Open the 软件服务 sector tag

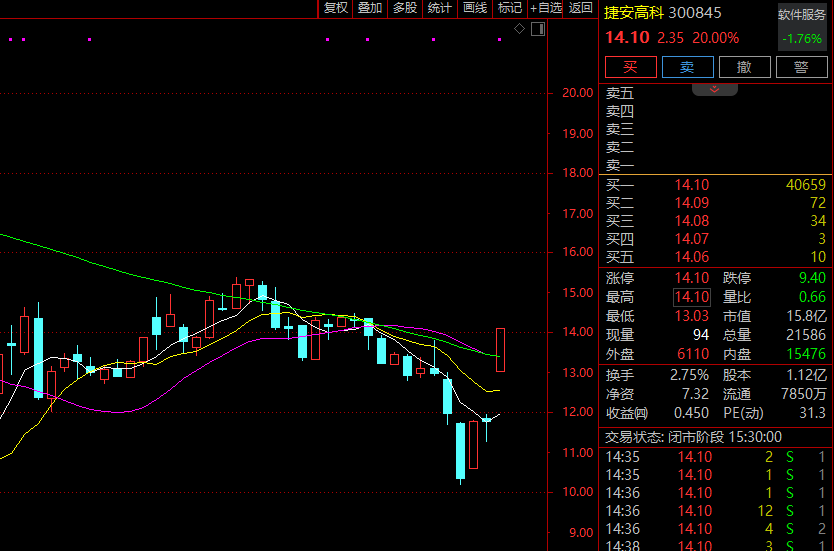[802, 14]
